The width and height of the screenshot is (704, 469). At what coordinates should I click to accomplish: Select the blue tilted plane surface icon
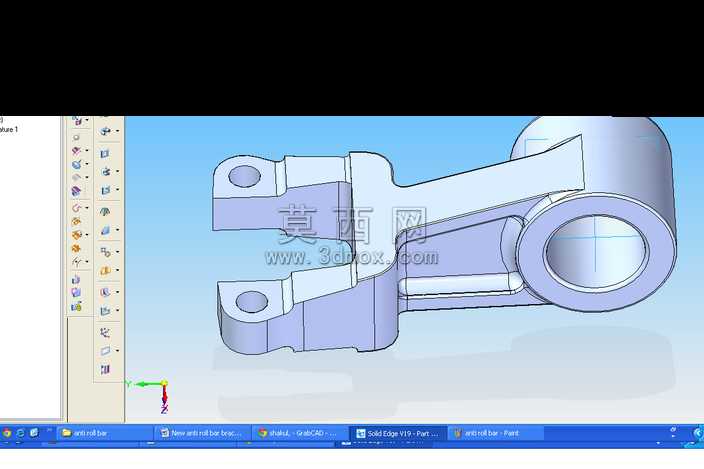pos(105,230)
